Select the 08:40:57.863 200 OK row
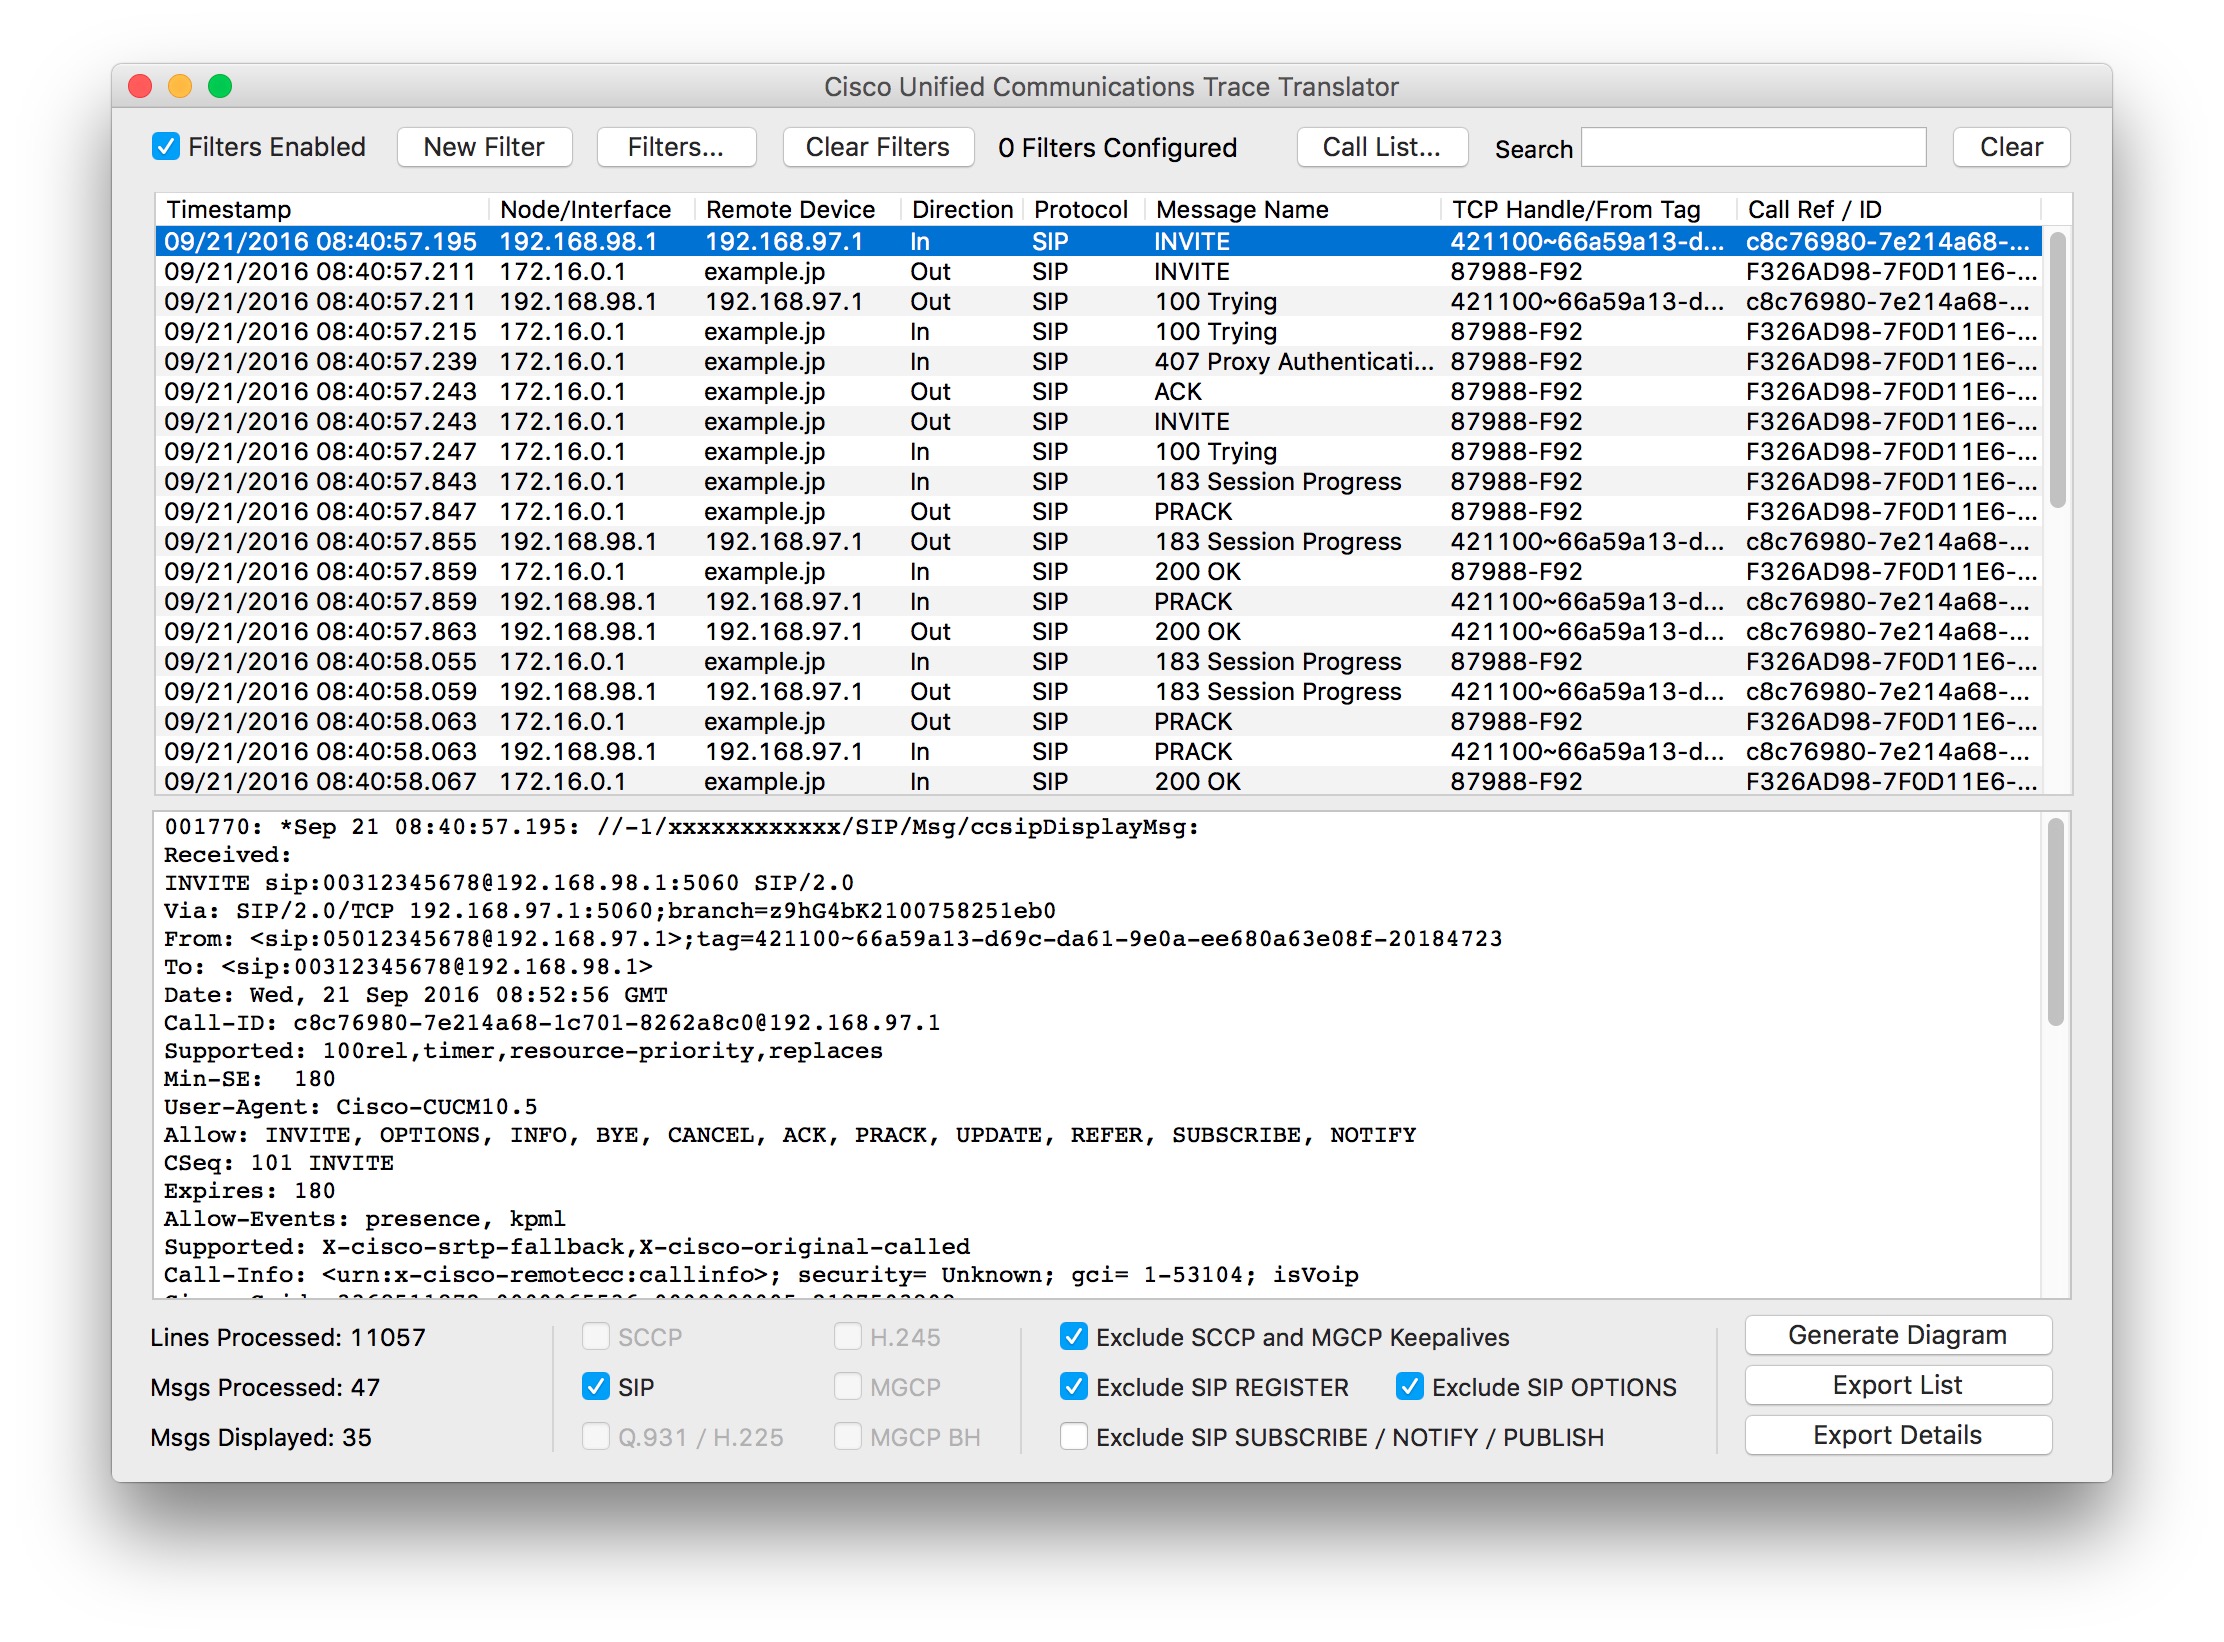 coord(1098,631)
